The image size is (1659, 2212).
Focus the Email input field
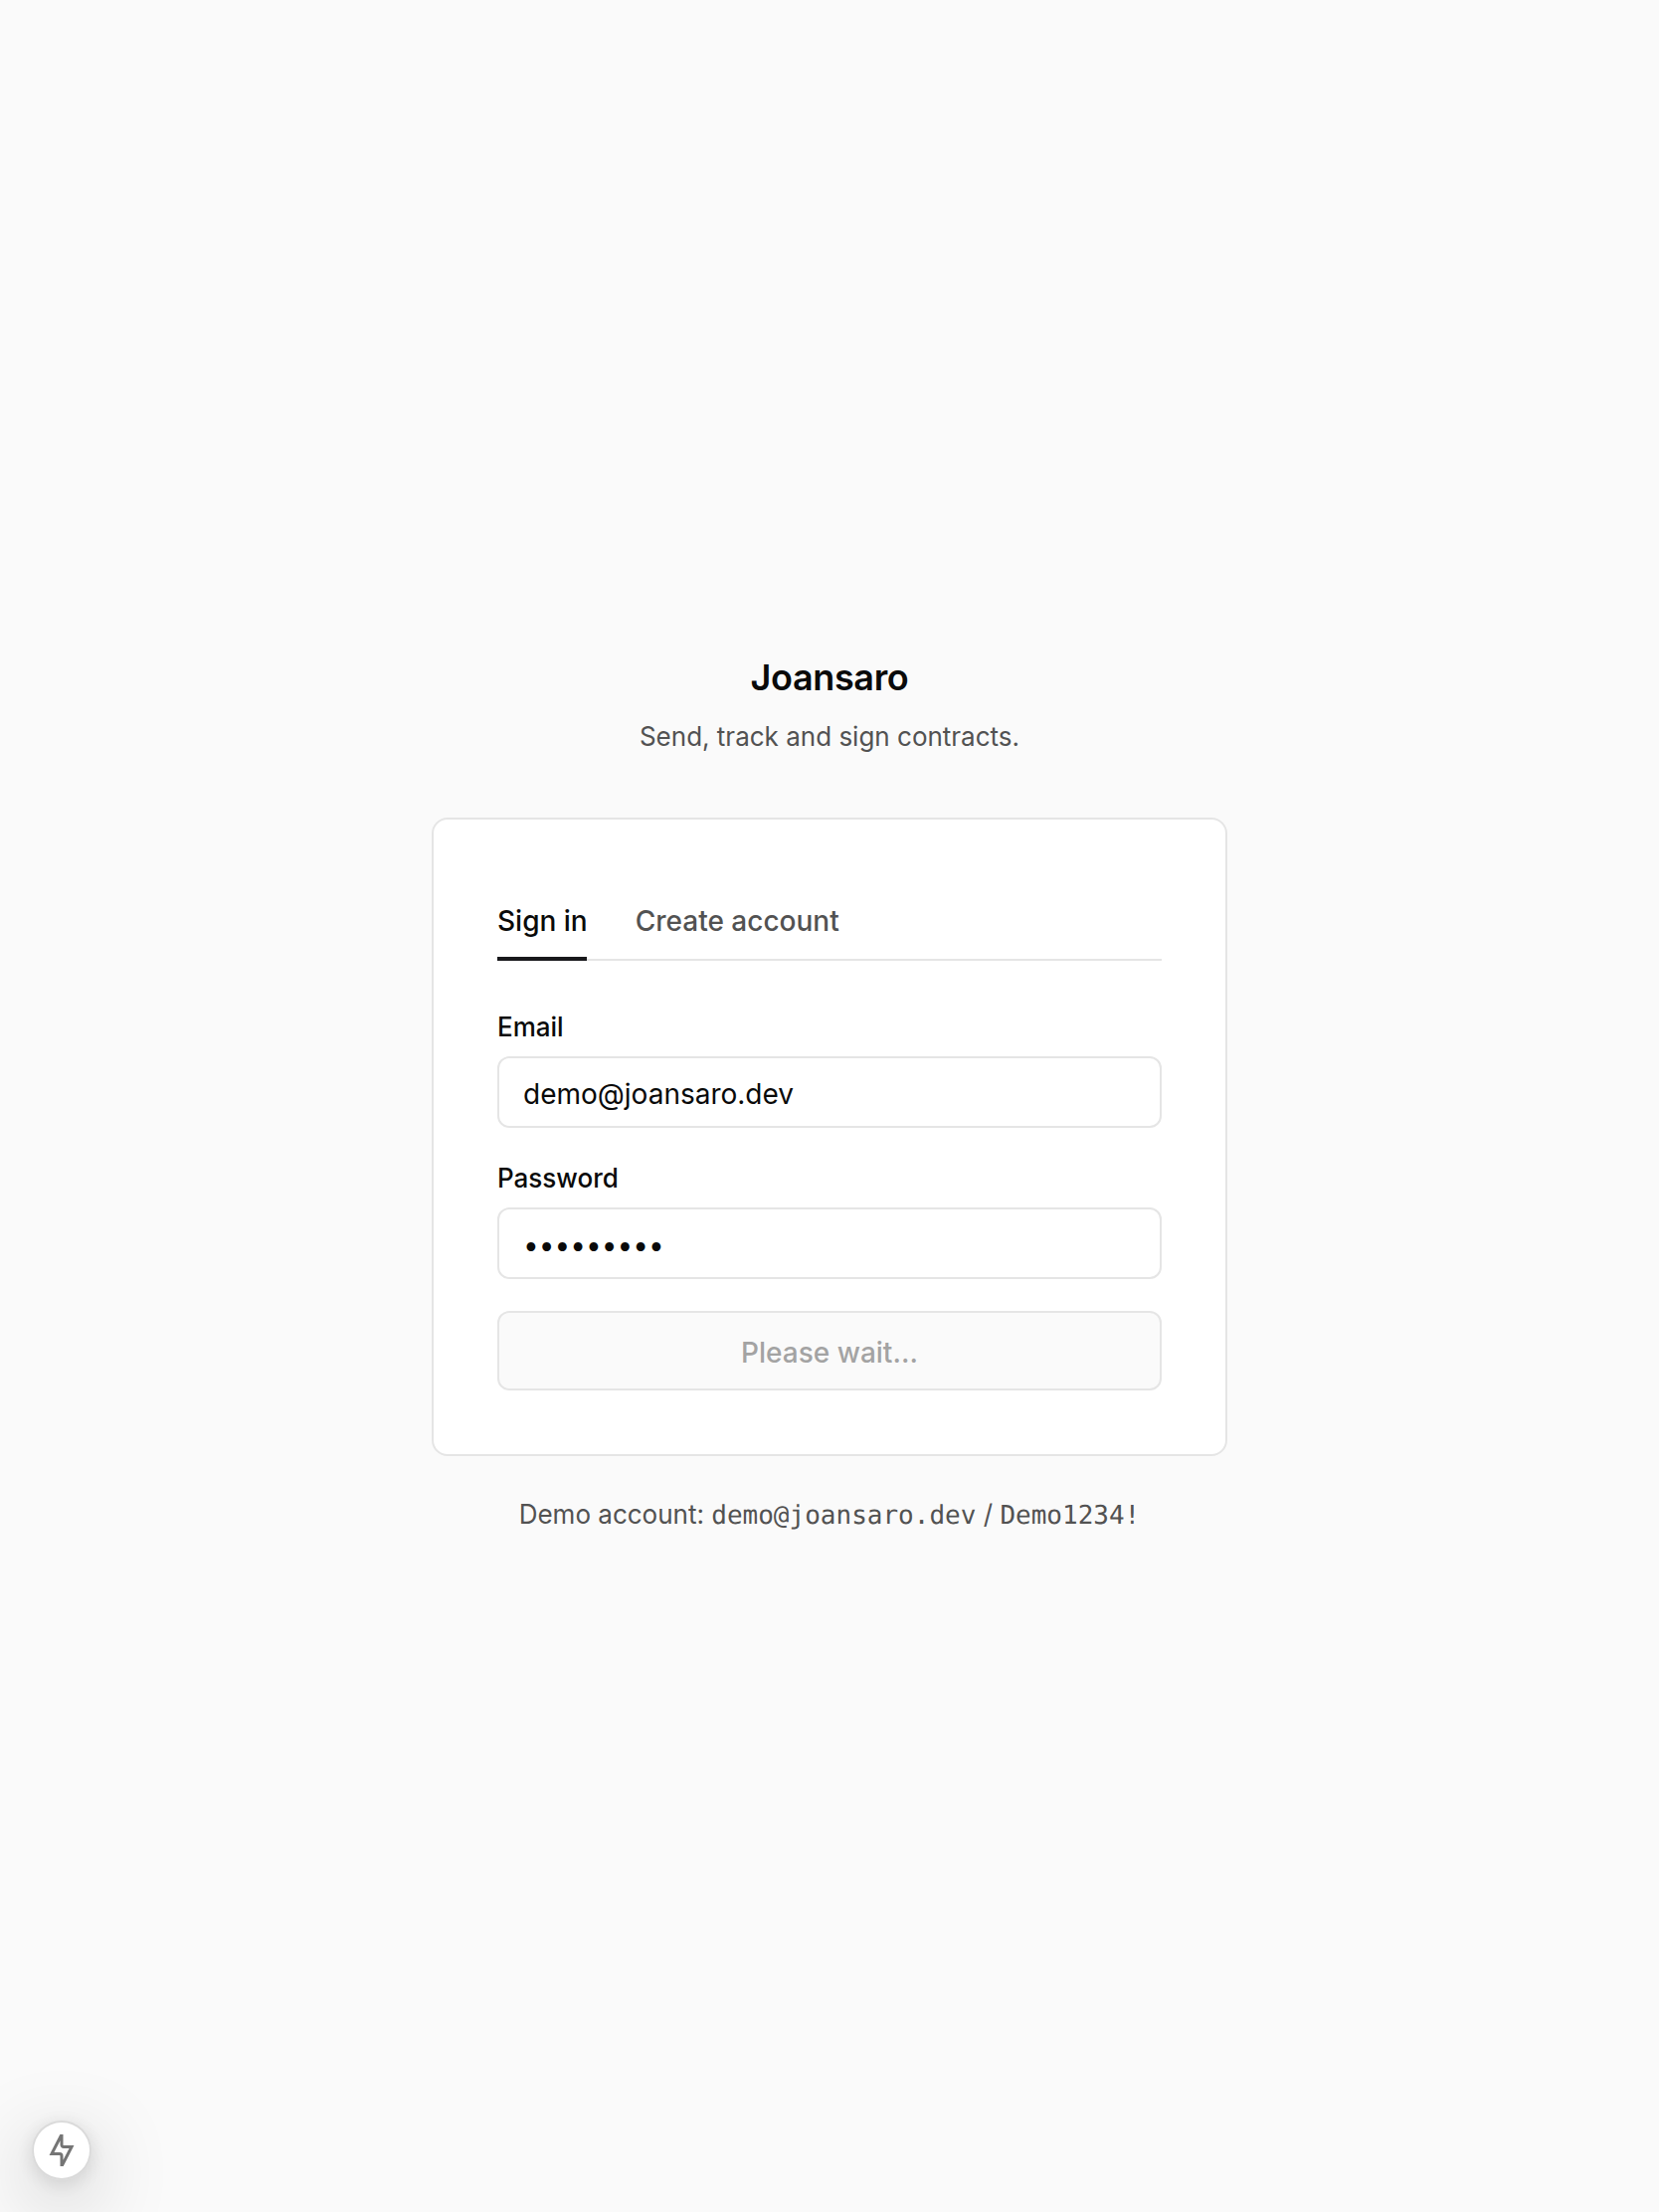click(829, 1093)
